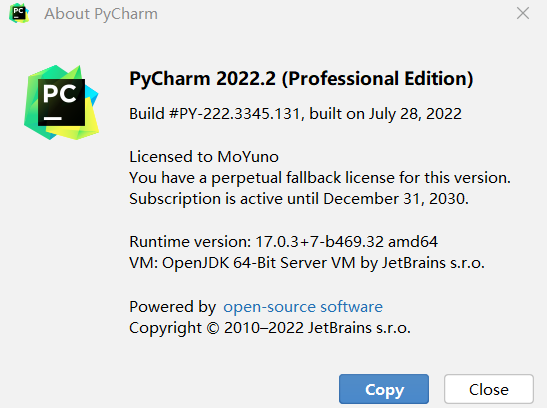The height and width of the screenshot is (408, 547).
Task: Click the December 31, 2030 expiry date
Action: point(396,199)
